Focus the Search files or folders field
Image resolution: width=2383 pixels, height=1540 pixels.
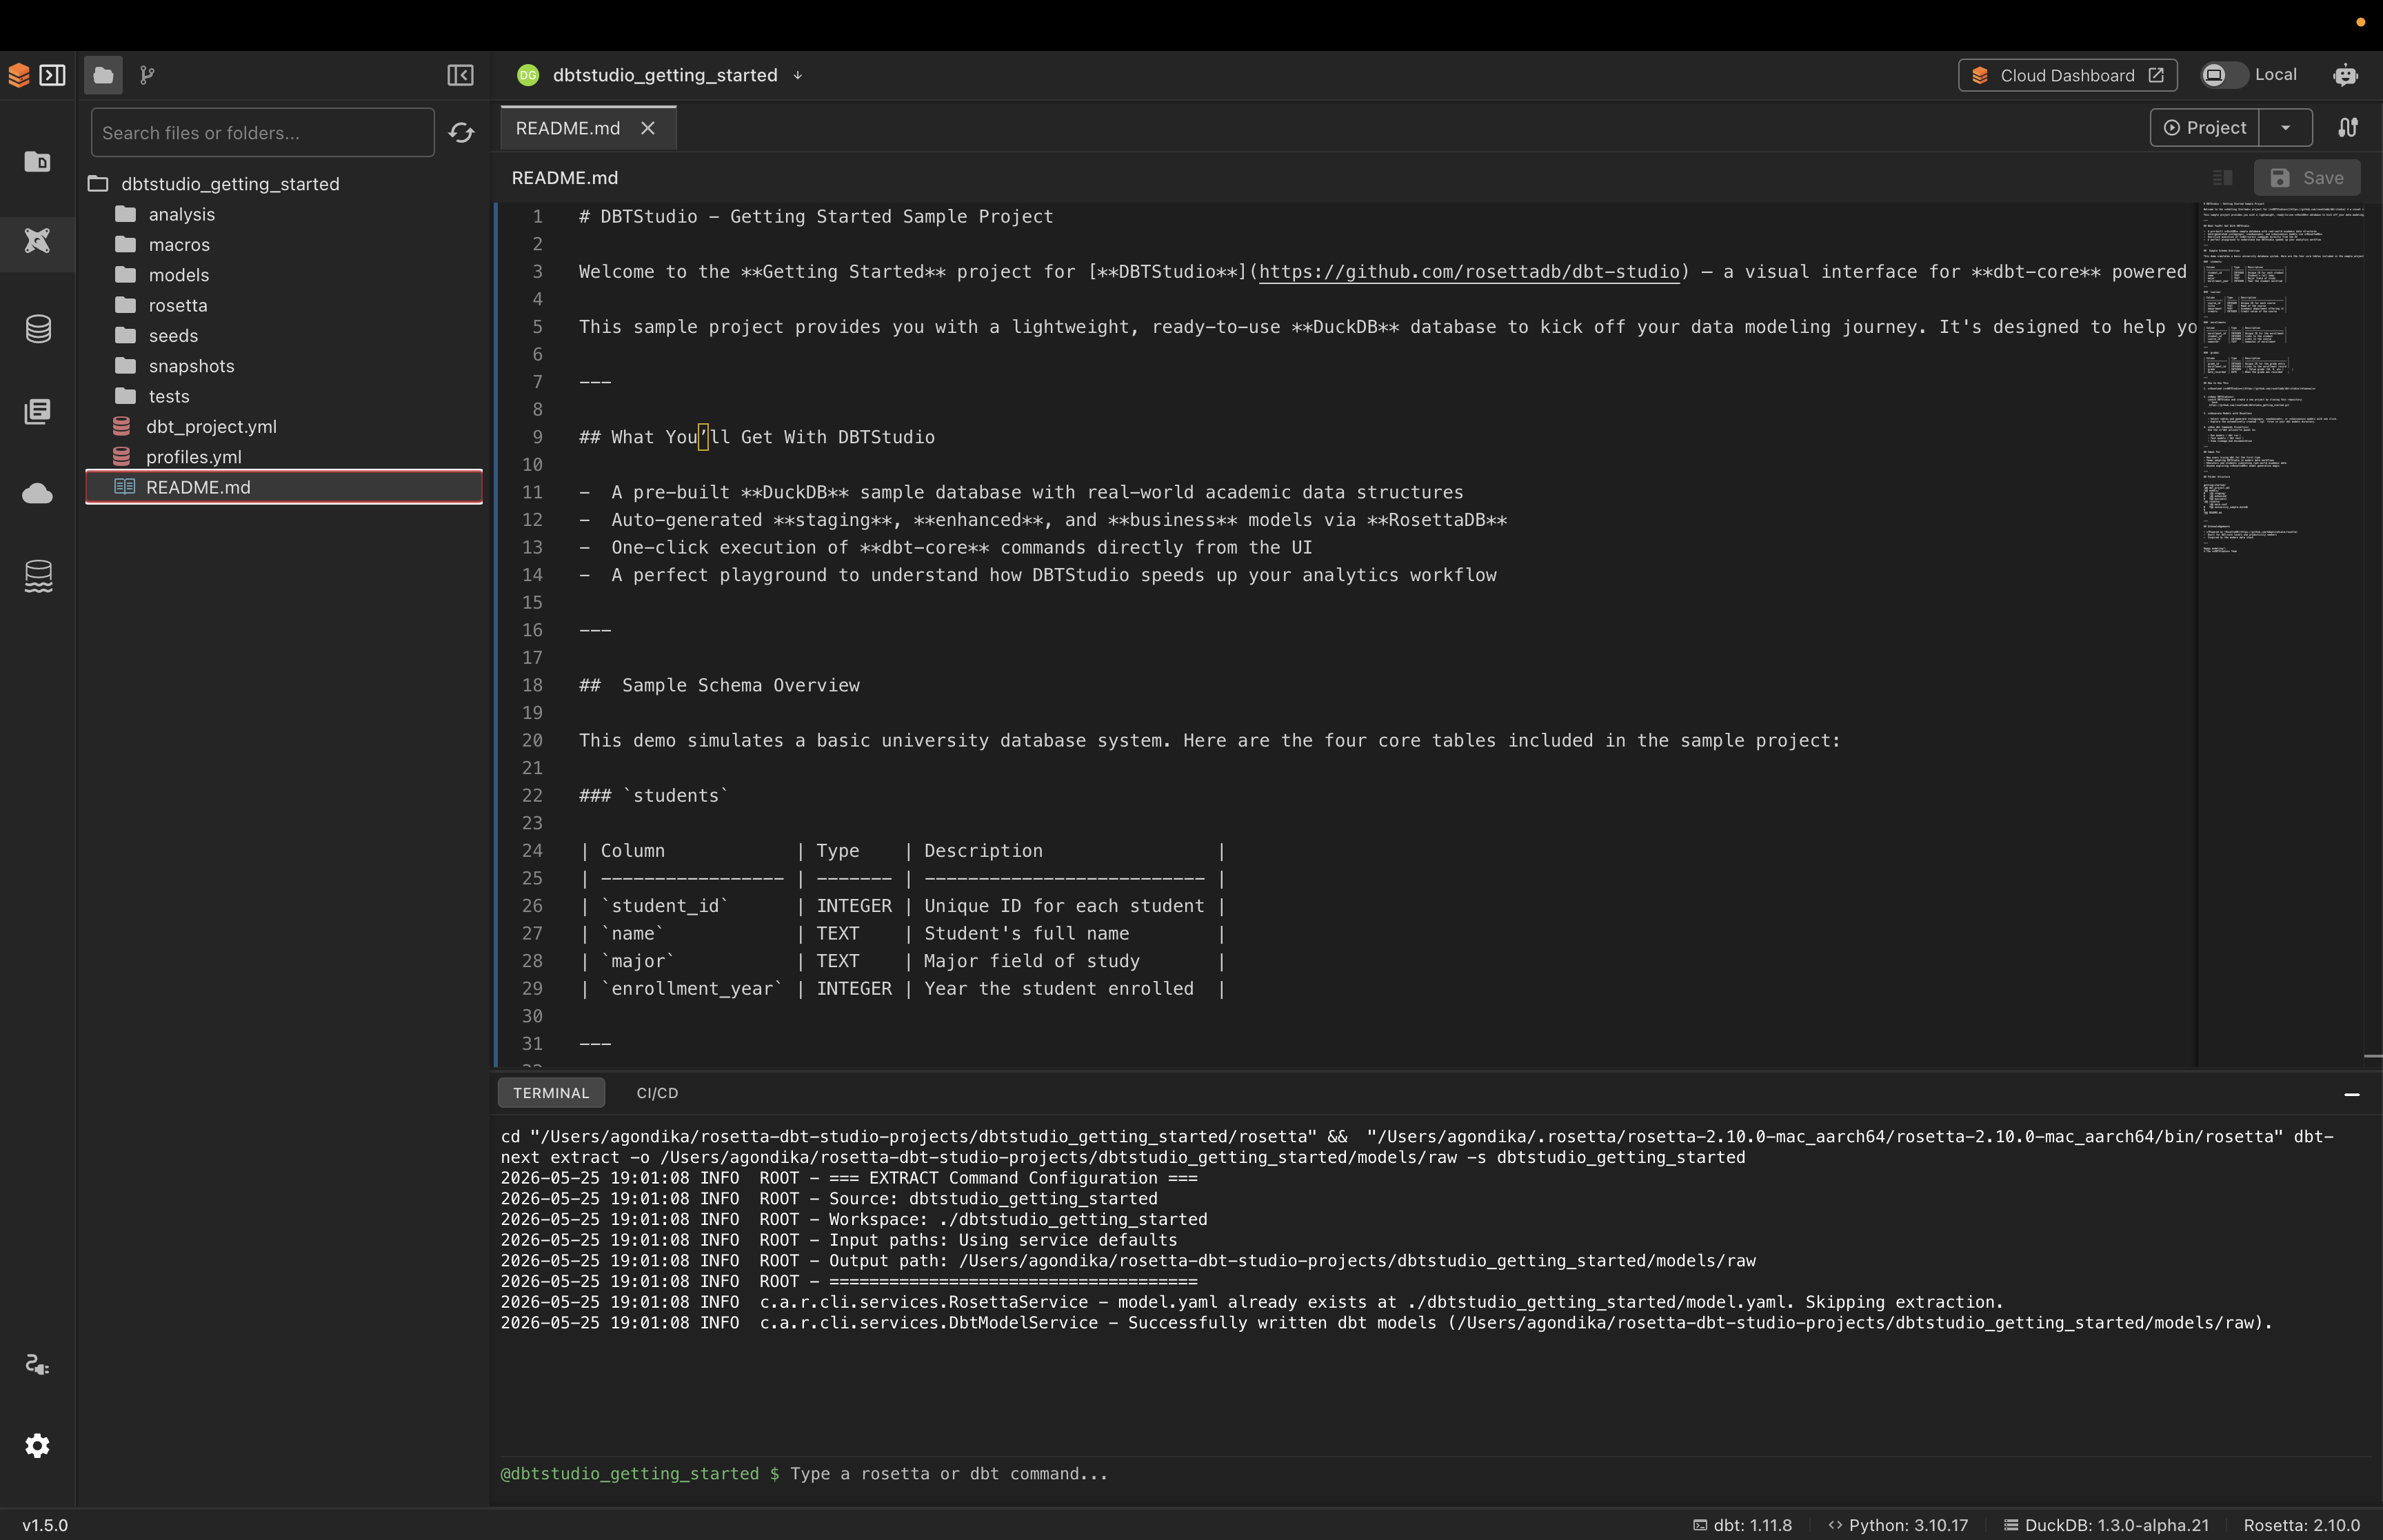coord(262,133)
